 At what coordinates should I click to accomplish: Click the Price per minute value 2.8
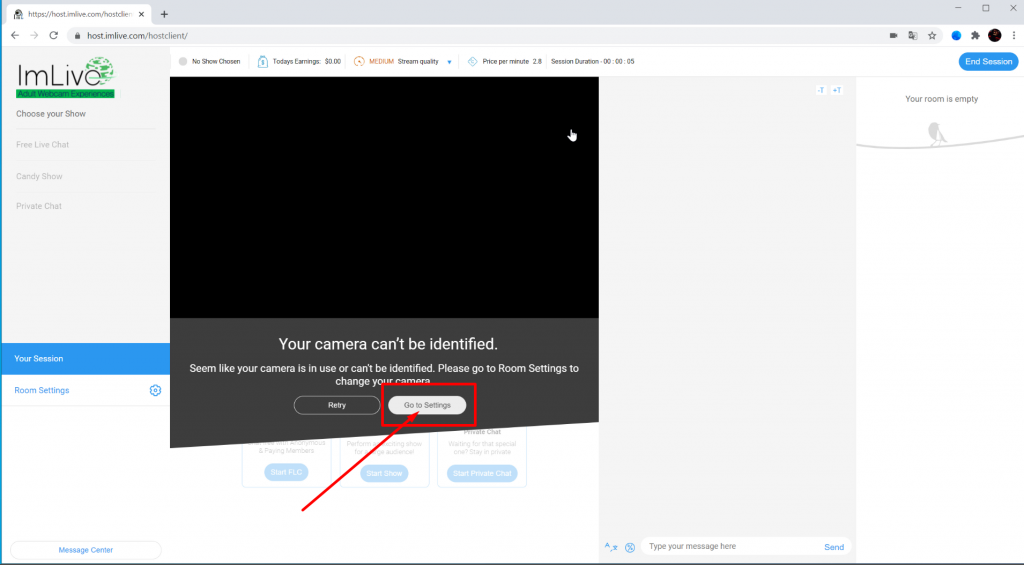pos(537,61)
